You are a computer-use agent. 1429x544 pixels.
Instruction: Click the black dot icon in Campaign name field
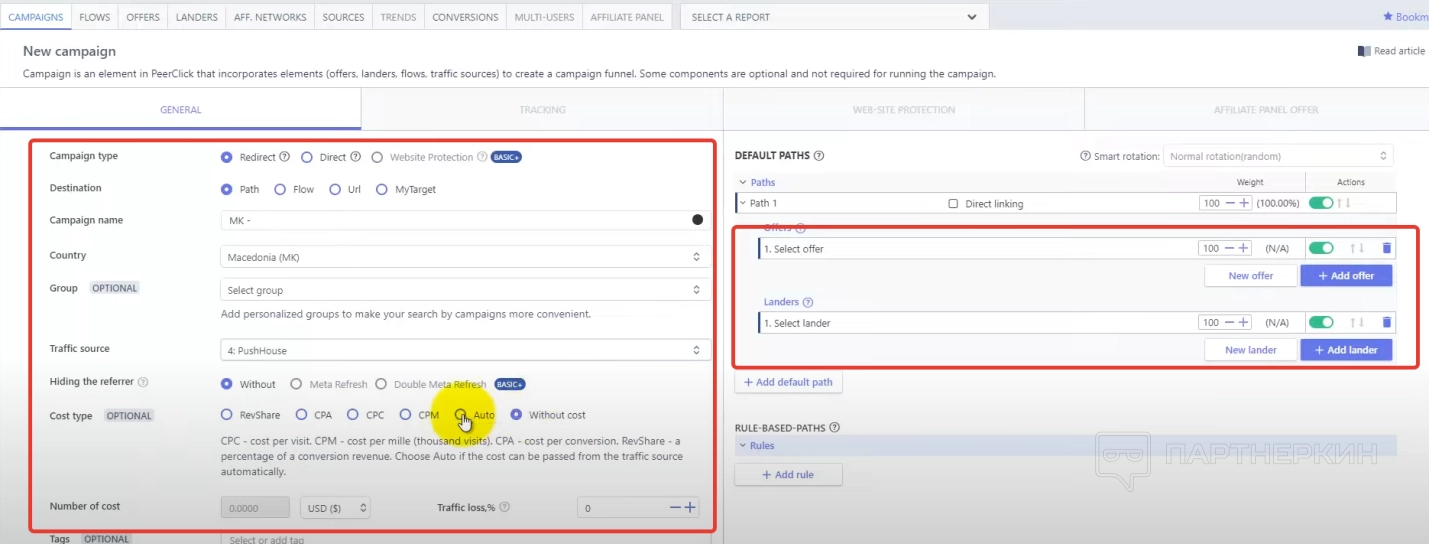[x=697, y=220]
